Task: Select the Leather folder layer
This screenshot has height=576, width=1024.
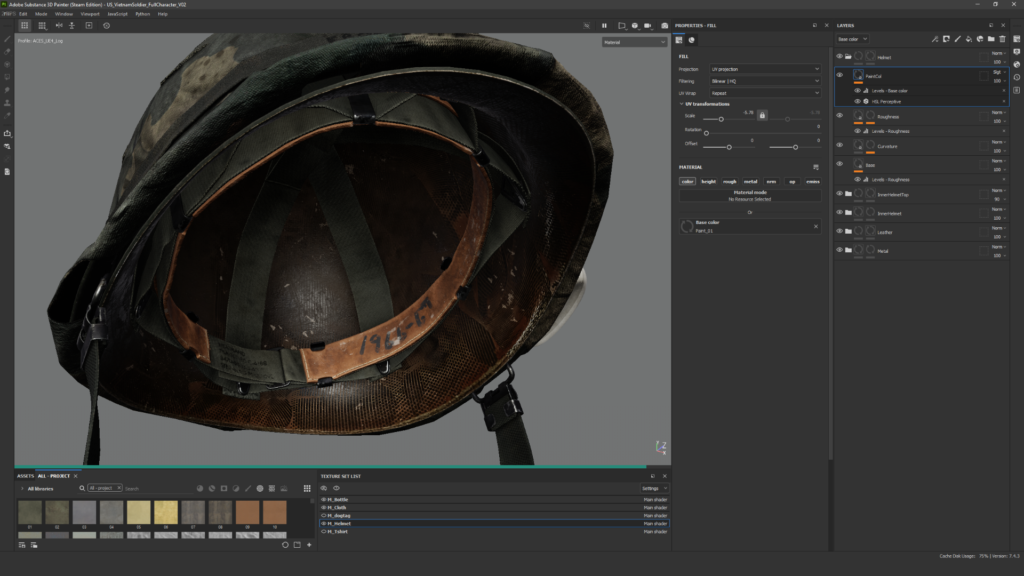Action: [883, 232]
